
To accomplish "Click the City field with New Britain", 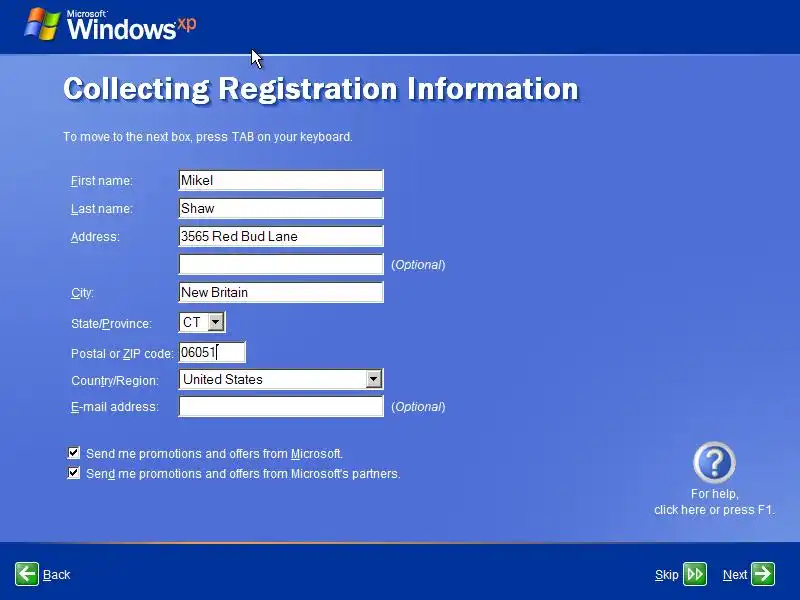I will pos(281,292).
